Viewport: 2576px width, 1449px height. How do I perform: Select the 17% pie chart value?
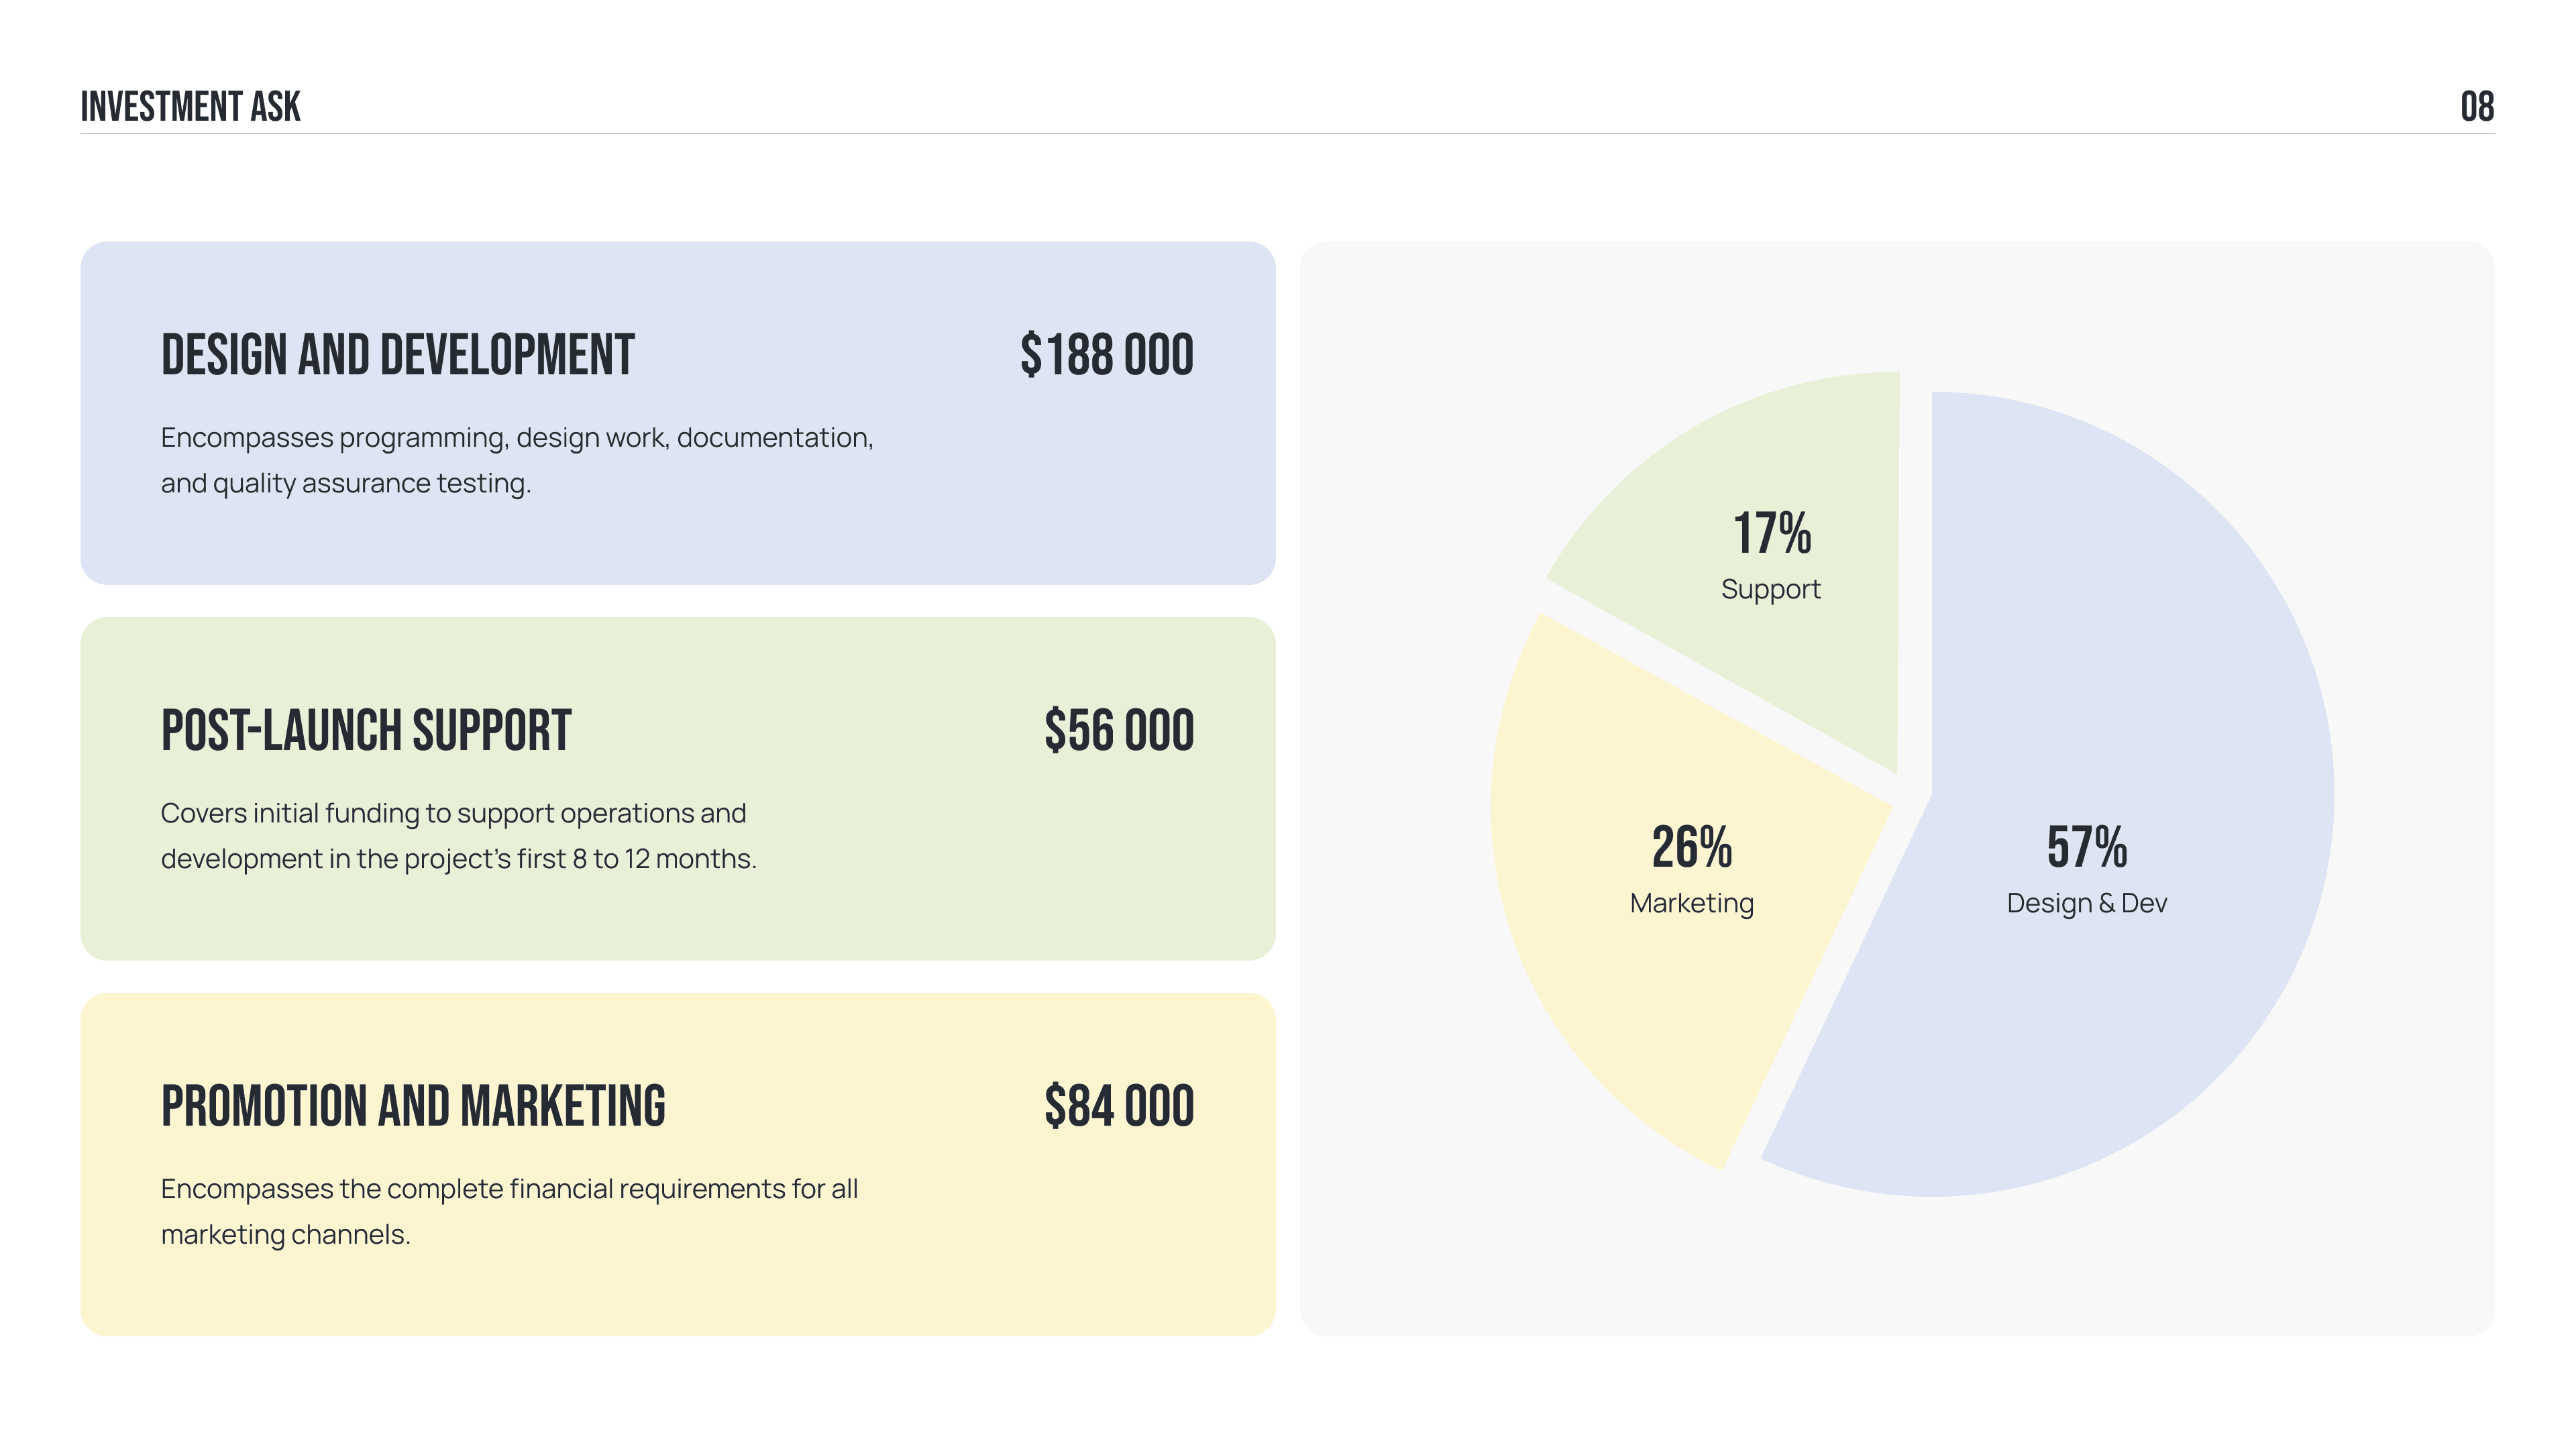(x=1771, y=533)
